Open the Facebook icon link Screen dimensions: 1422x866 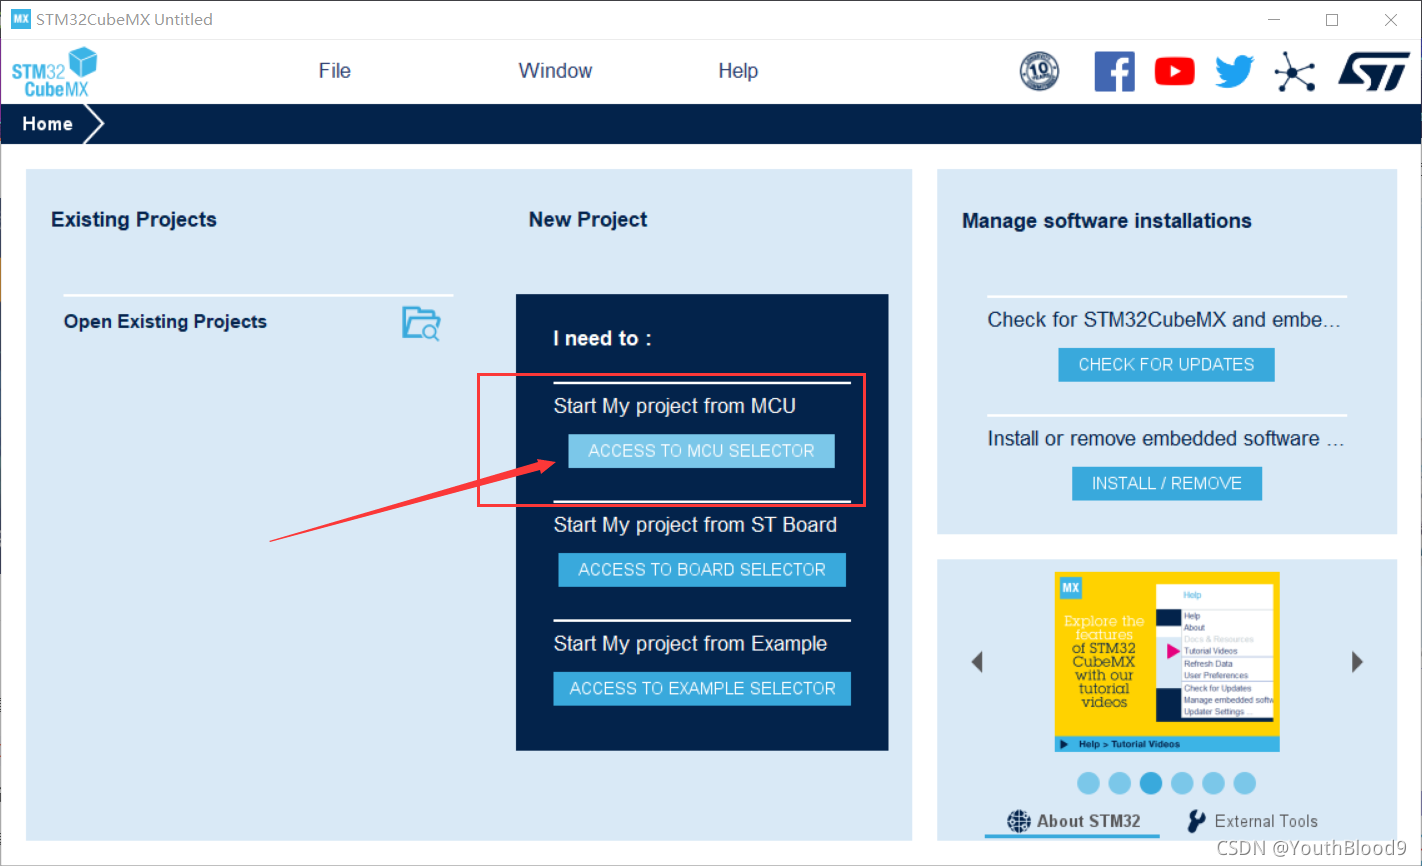pyautogui.click(x=1114, y=72)
